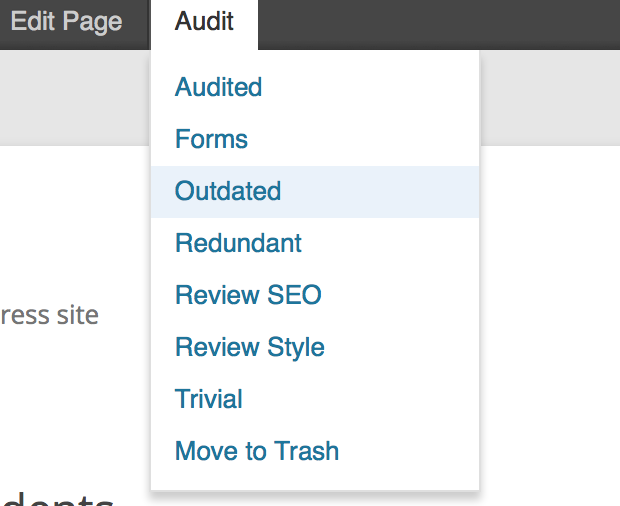
Task: Click Move to Trash in Audit menu
Action: 315,451
